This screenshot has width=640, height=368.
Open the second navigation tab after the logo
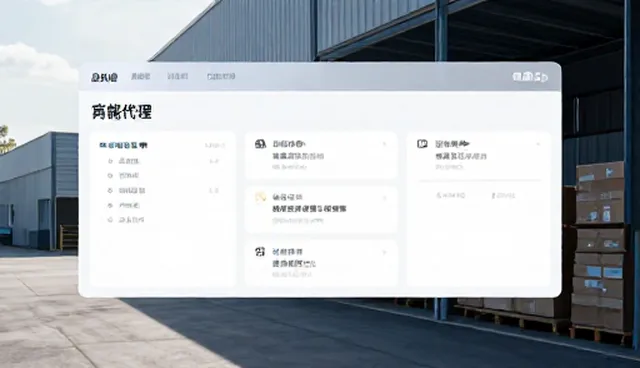pyautogui.click(x=178, y=76)
